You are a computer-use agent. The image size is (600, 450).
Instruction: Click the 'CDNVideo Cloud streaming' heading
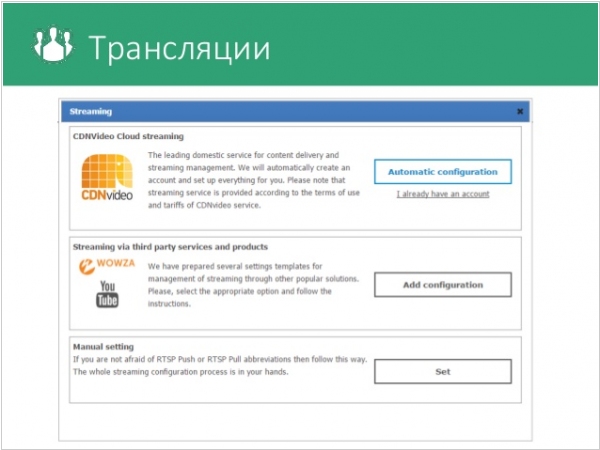pos(128,136)
